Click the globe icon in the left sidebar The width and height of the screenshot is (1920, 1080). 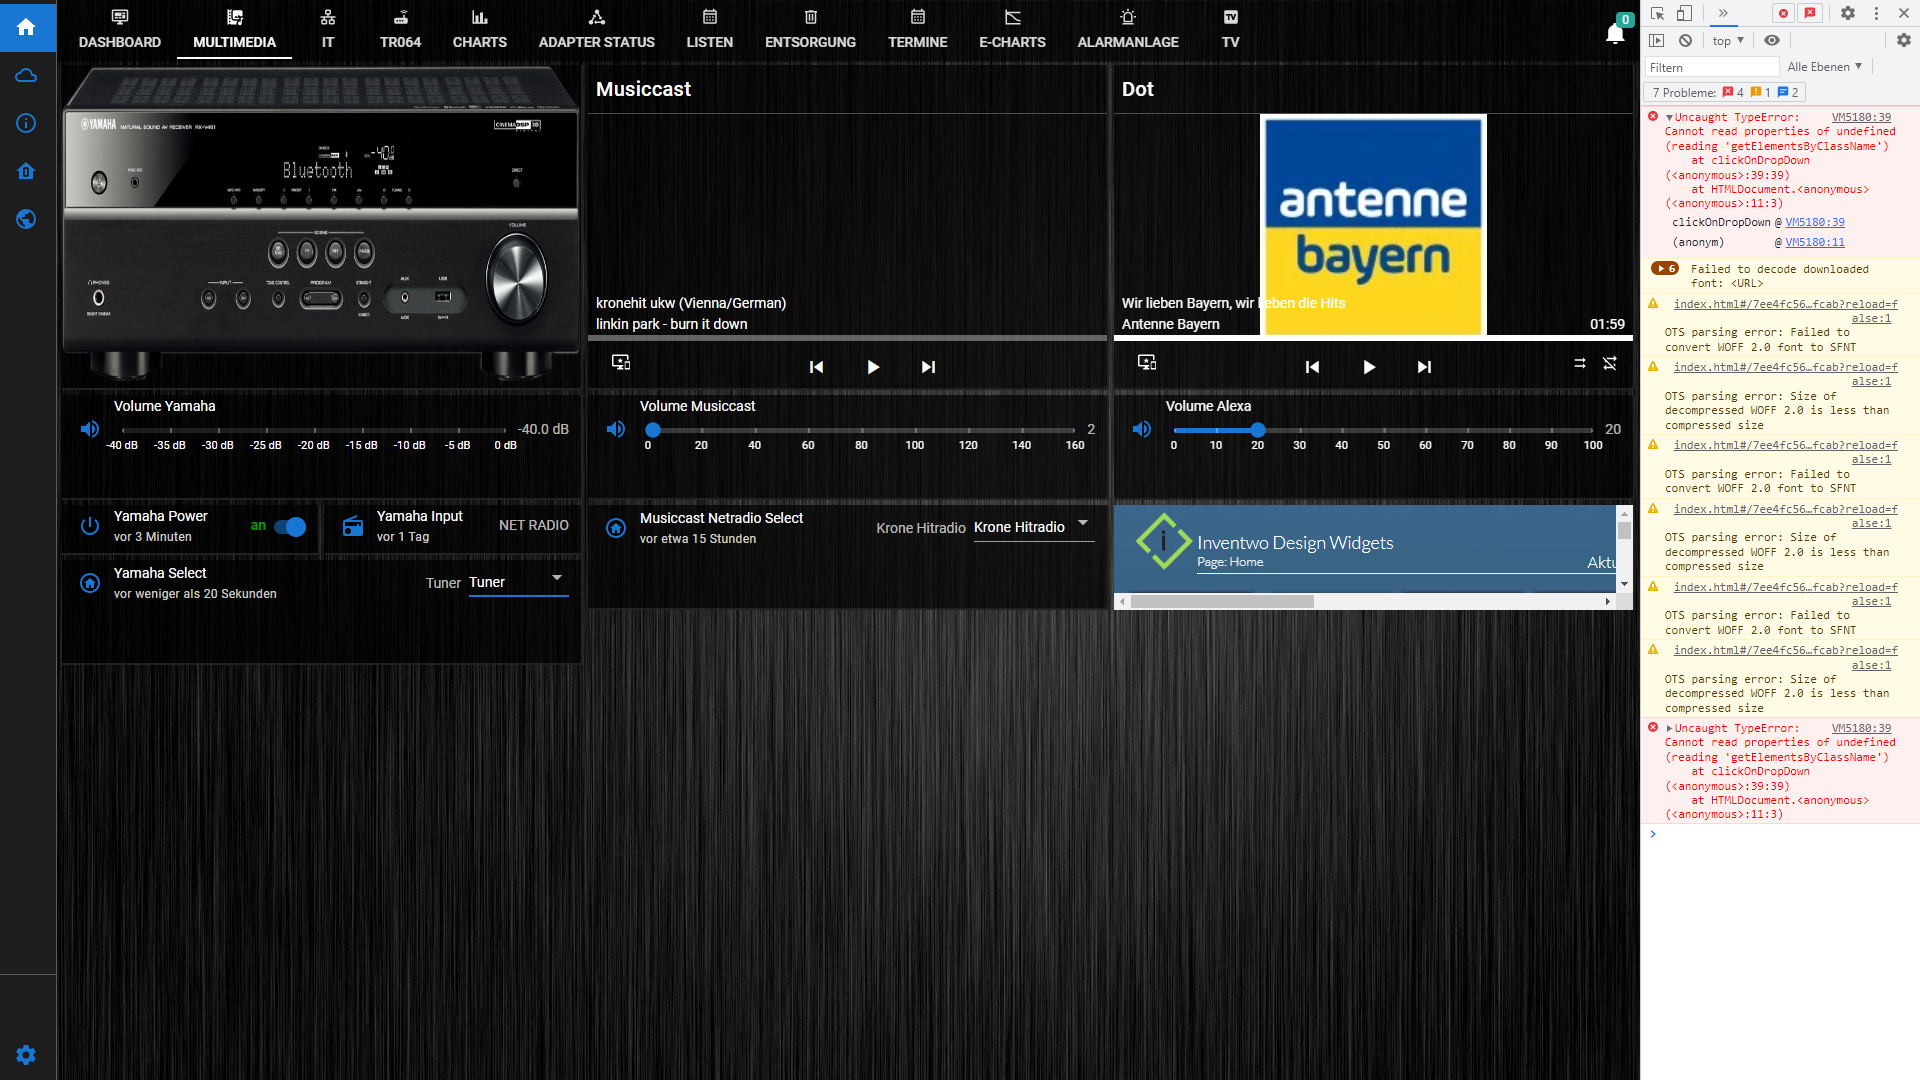click(x=27, y=219)
